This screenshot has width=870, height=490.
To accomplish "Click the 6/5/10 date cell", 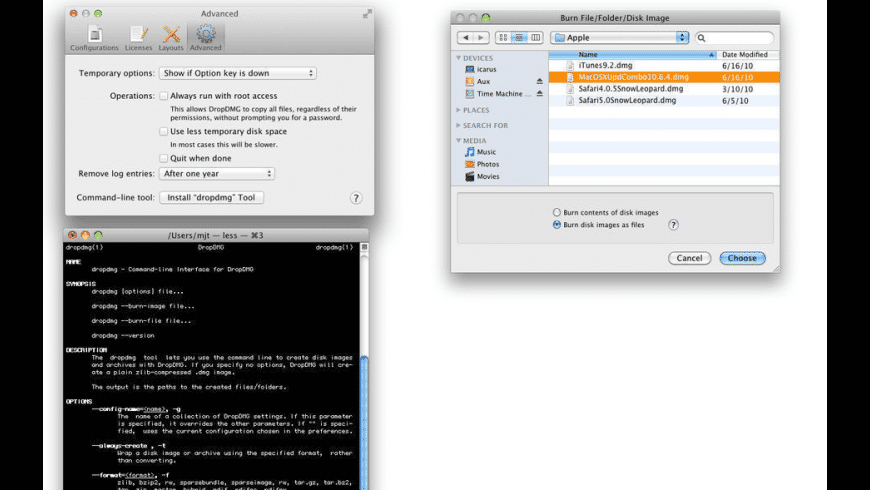I will click(x=735, y=101).
